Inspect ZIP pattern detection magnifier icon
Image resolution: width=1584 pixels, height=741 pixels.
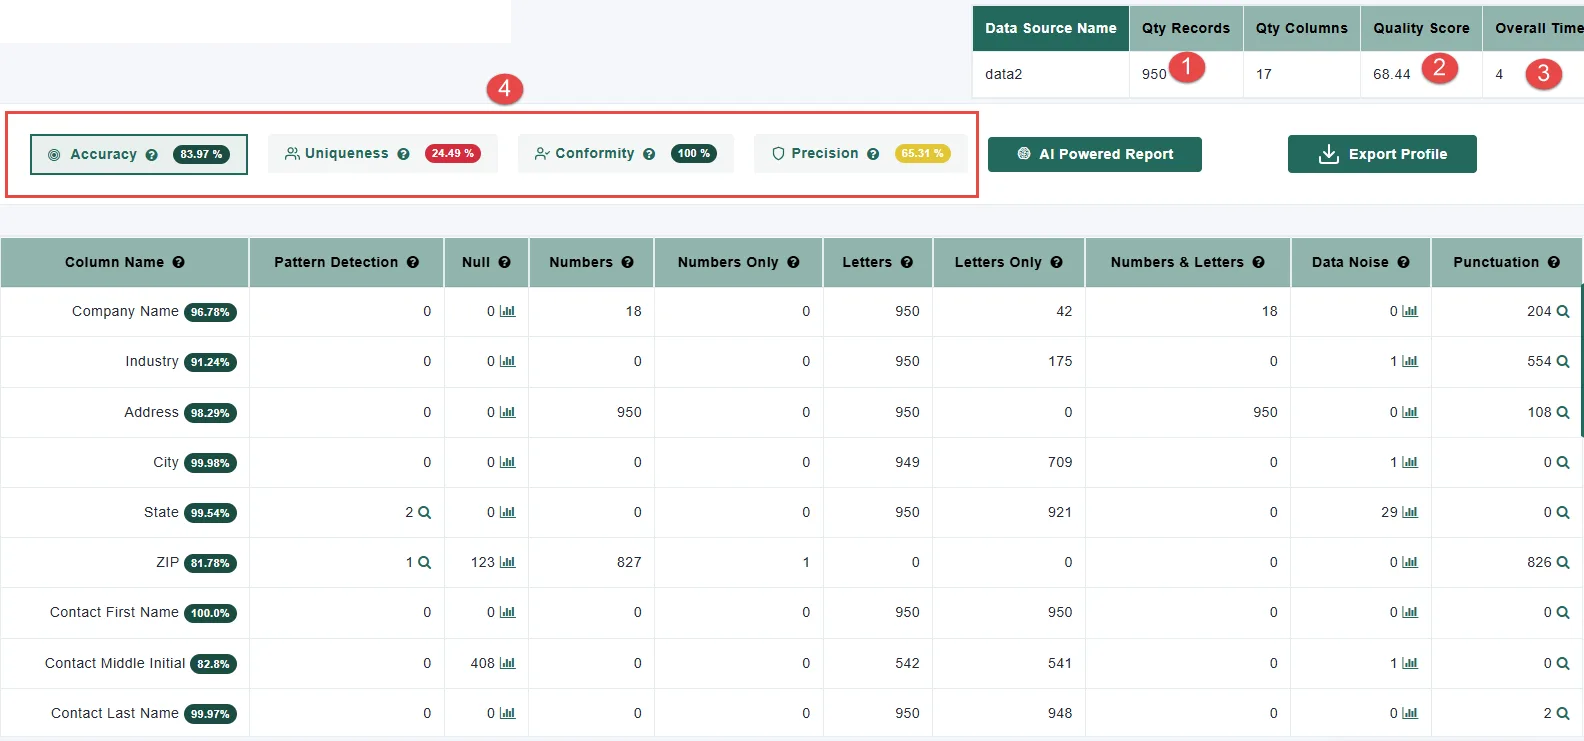tap(424, 562)
